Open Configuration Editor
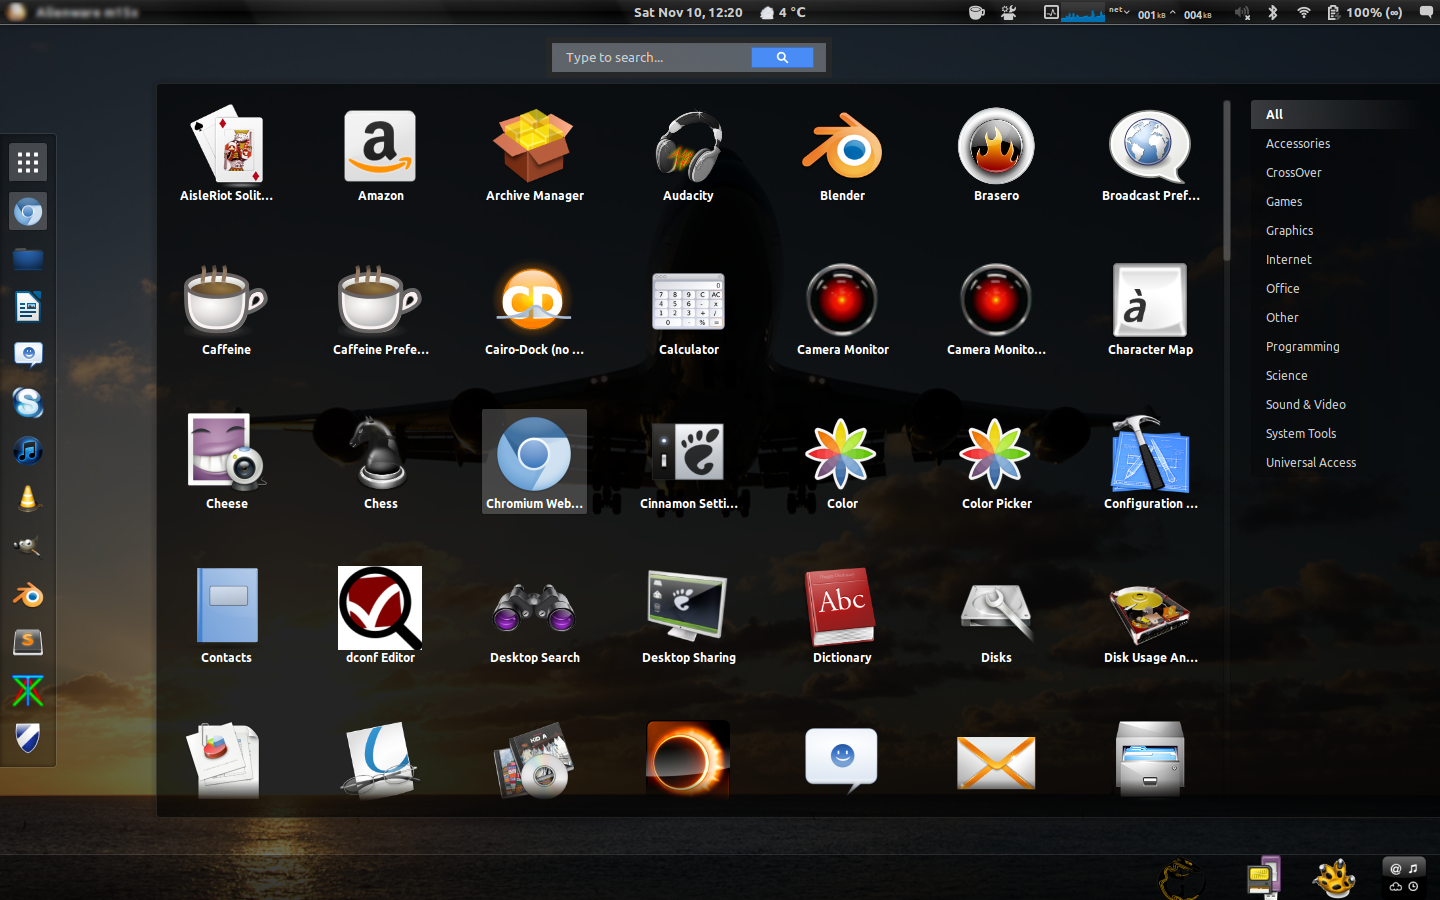Viewport: 1440px width, 900px height. point(1151,463)
